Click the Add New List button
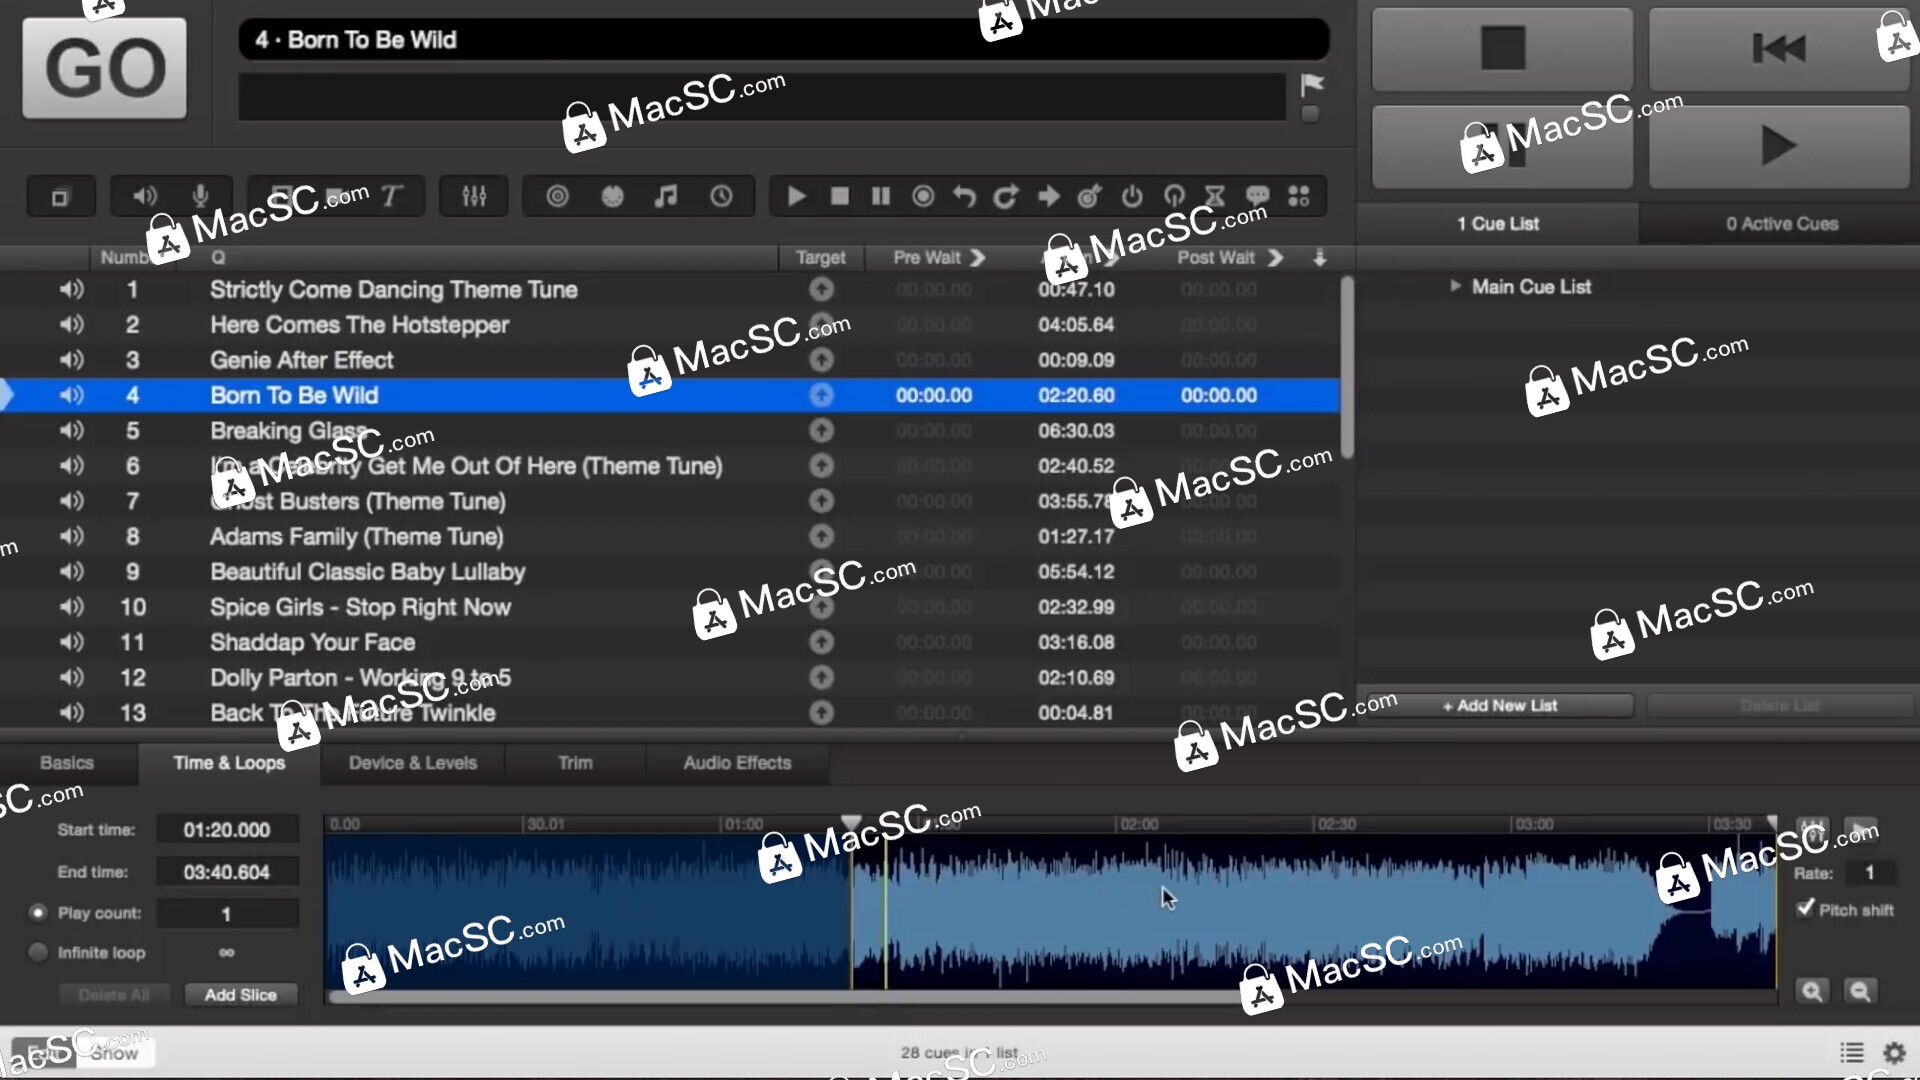This screenshot has height=1080, width=1920. [x=1500, y=705]
